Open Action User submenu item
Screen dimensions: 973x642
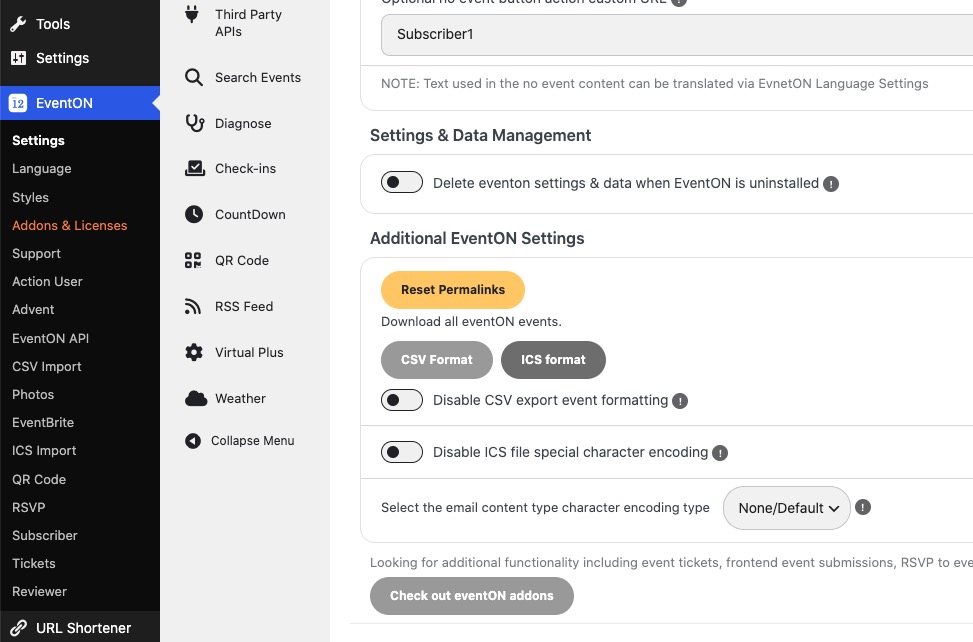coord(47,282)
